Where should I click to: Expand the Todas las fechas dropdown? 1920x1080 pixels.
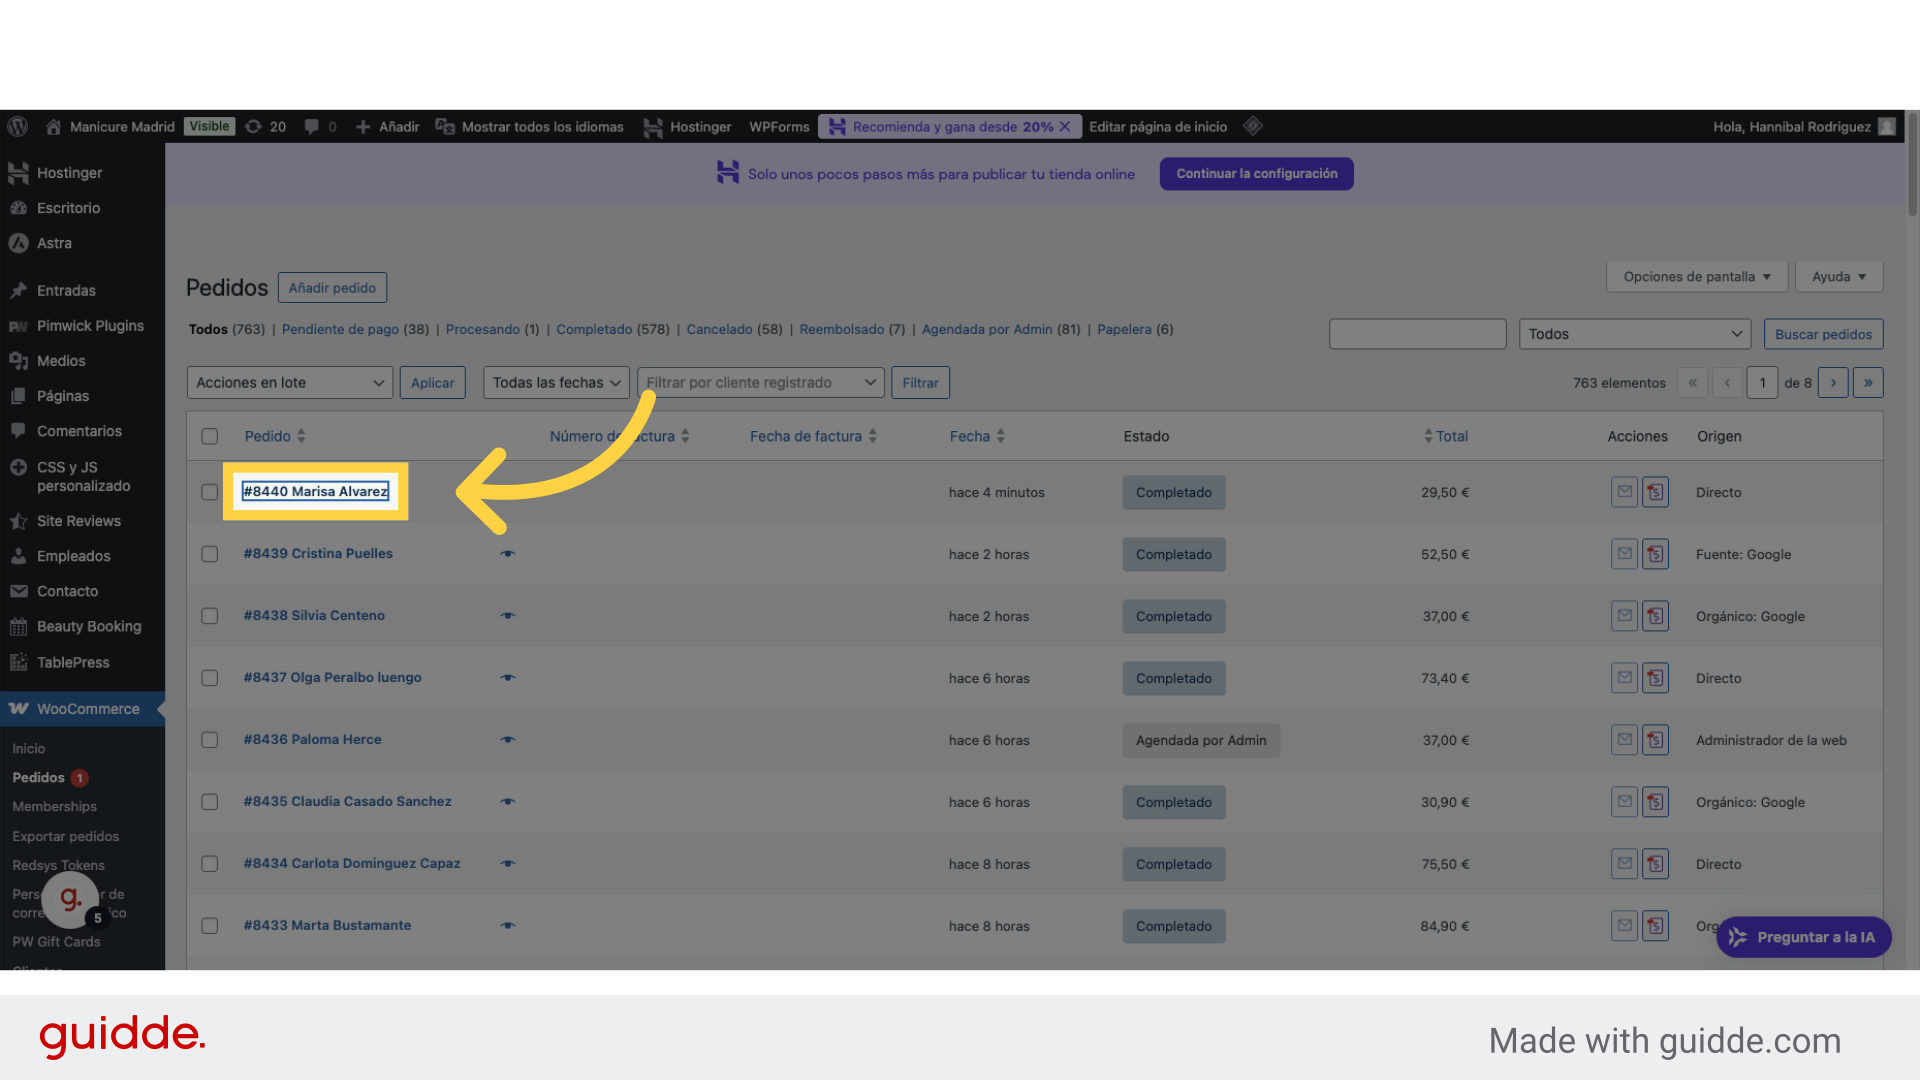pos(556,383)
